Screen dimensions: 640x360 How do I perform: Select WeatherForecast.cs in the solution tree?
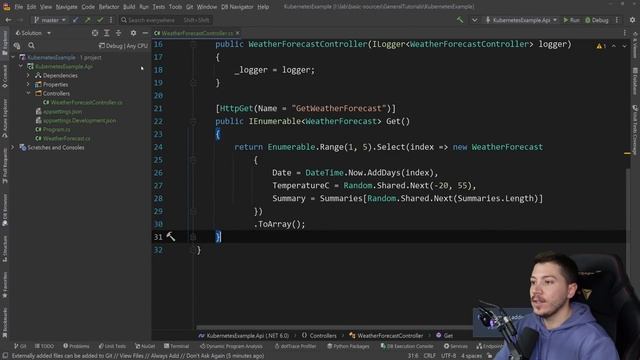[x=67, y=138]
